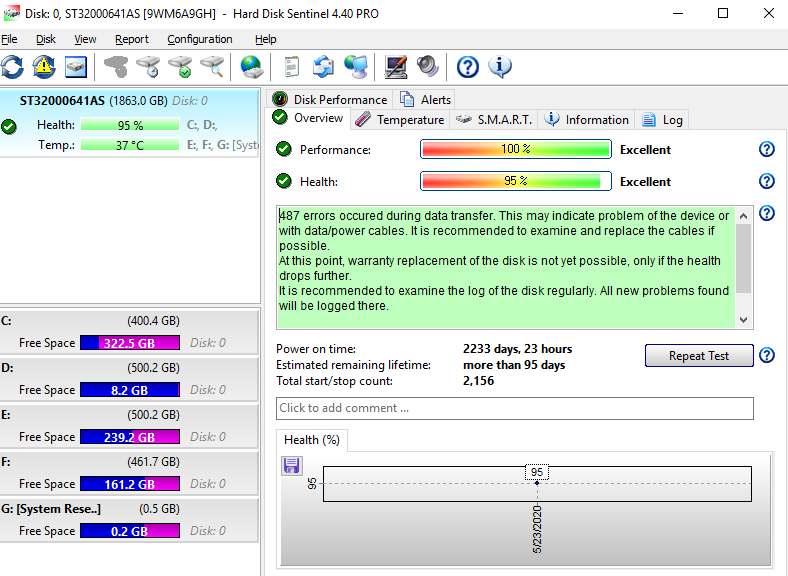Click help icon beside status description text
This screenshot has width=788, height=576.
click(x=766, y=213)
